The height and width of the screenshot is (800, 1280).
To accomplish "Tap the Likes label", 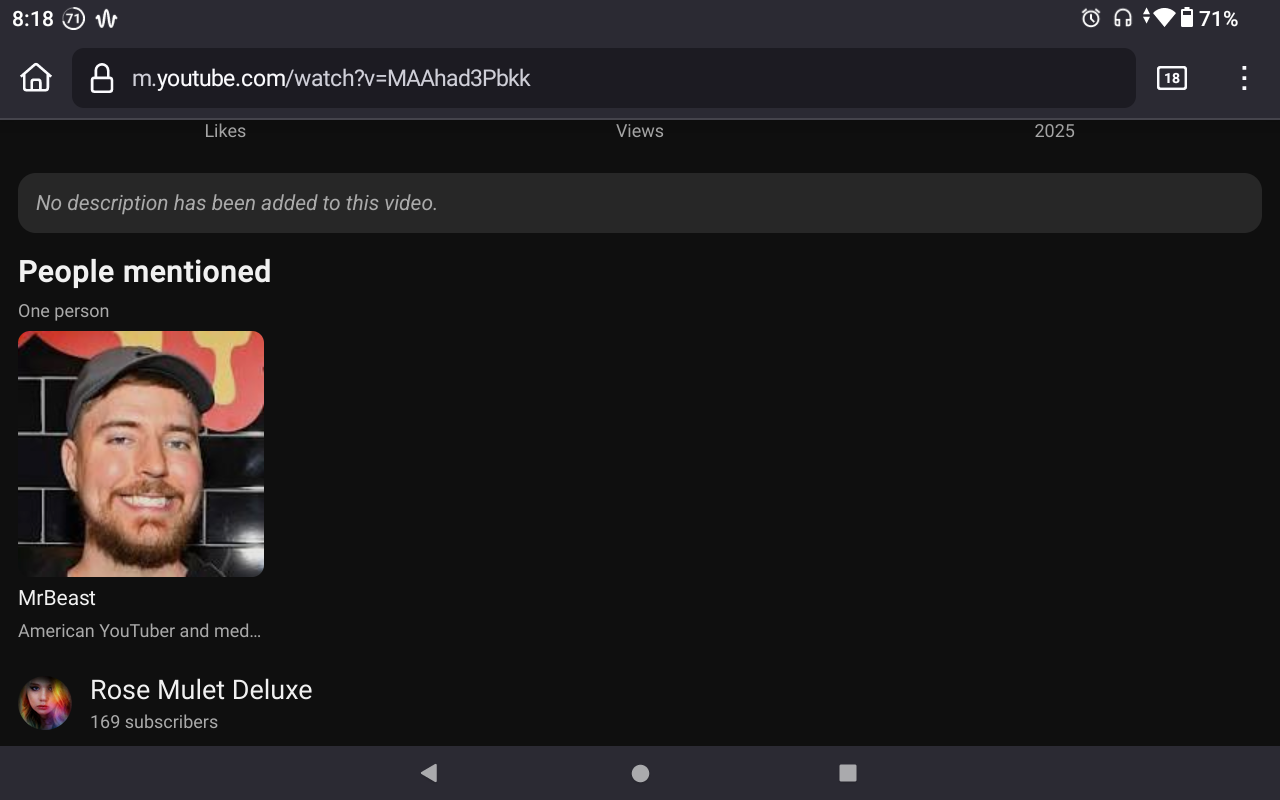I will tap(225, 131).
